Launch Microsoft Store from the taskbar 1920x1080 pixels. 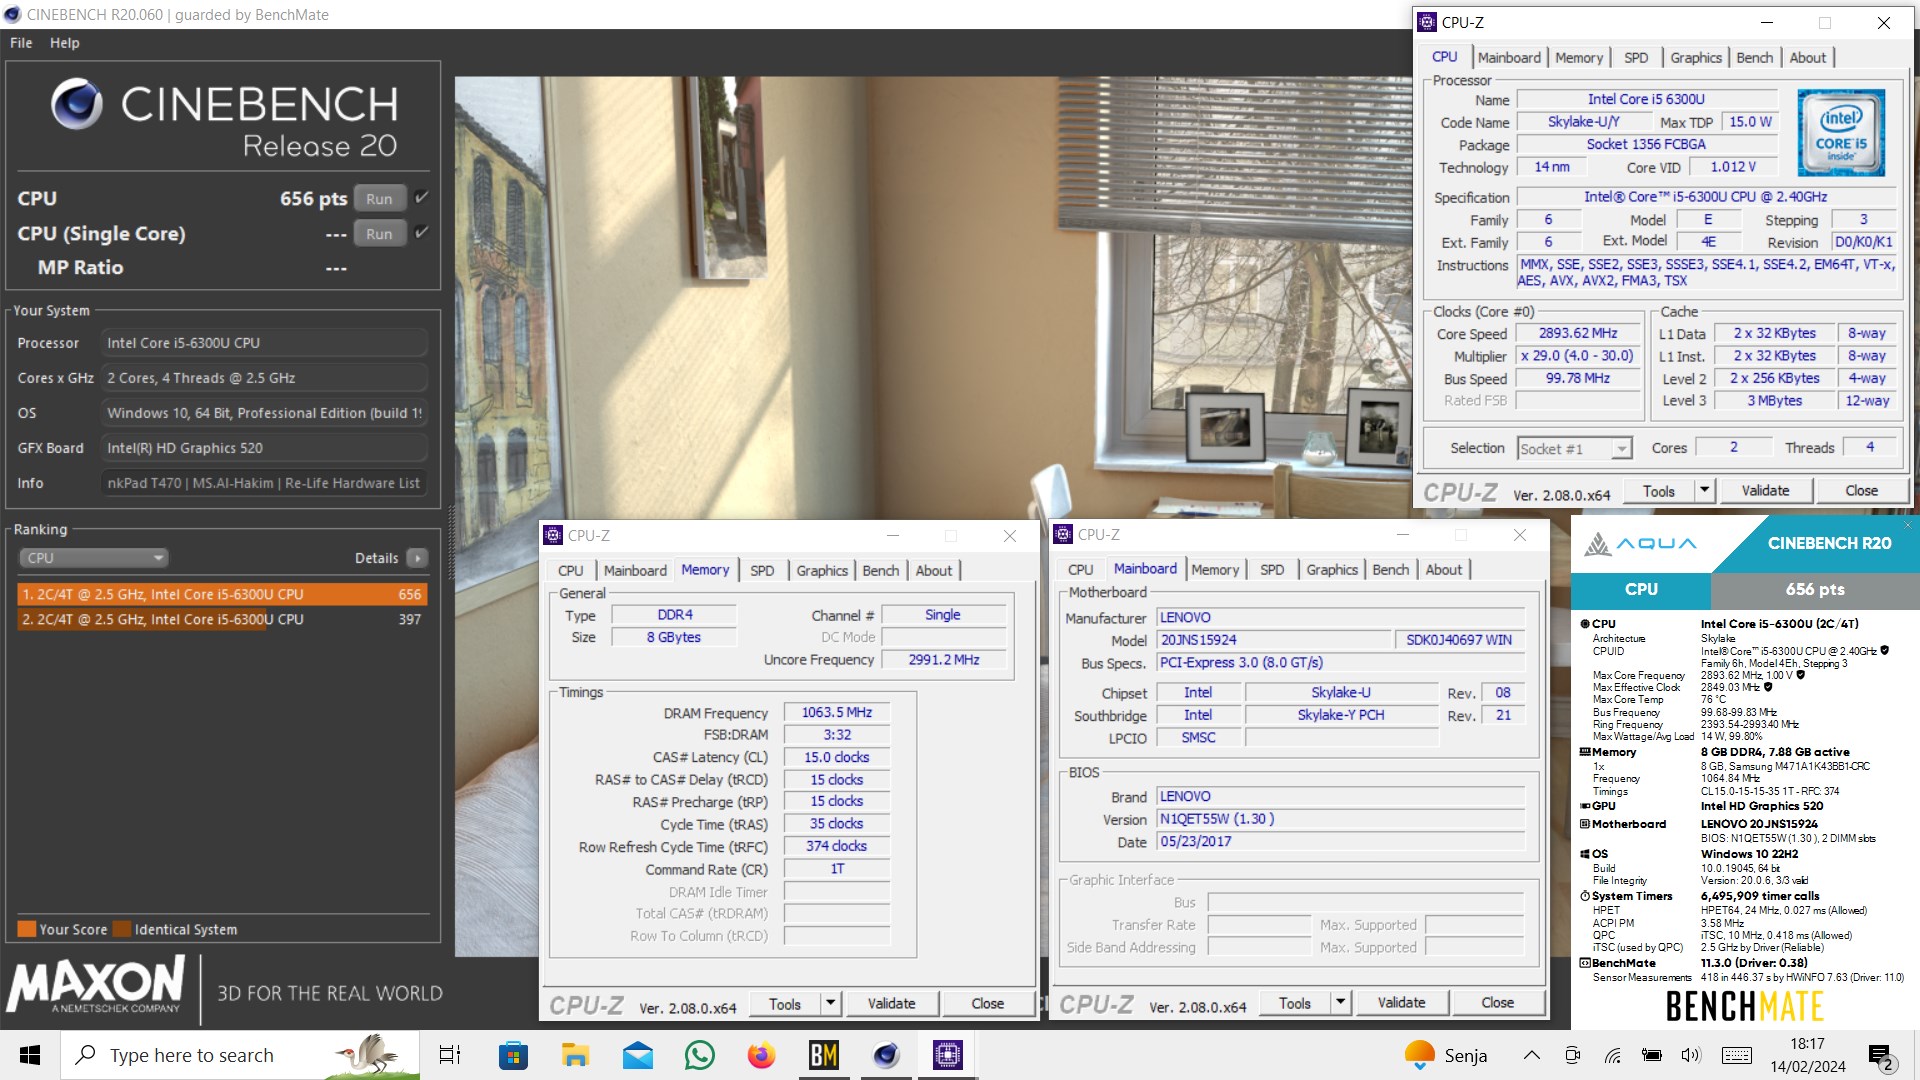point(513,1055)
